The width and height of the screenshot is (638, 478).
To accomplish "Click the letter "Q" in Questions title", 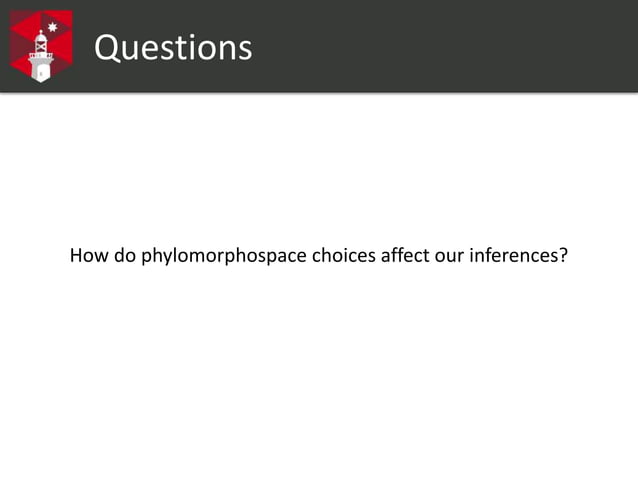I will click(x=108, y=48).
